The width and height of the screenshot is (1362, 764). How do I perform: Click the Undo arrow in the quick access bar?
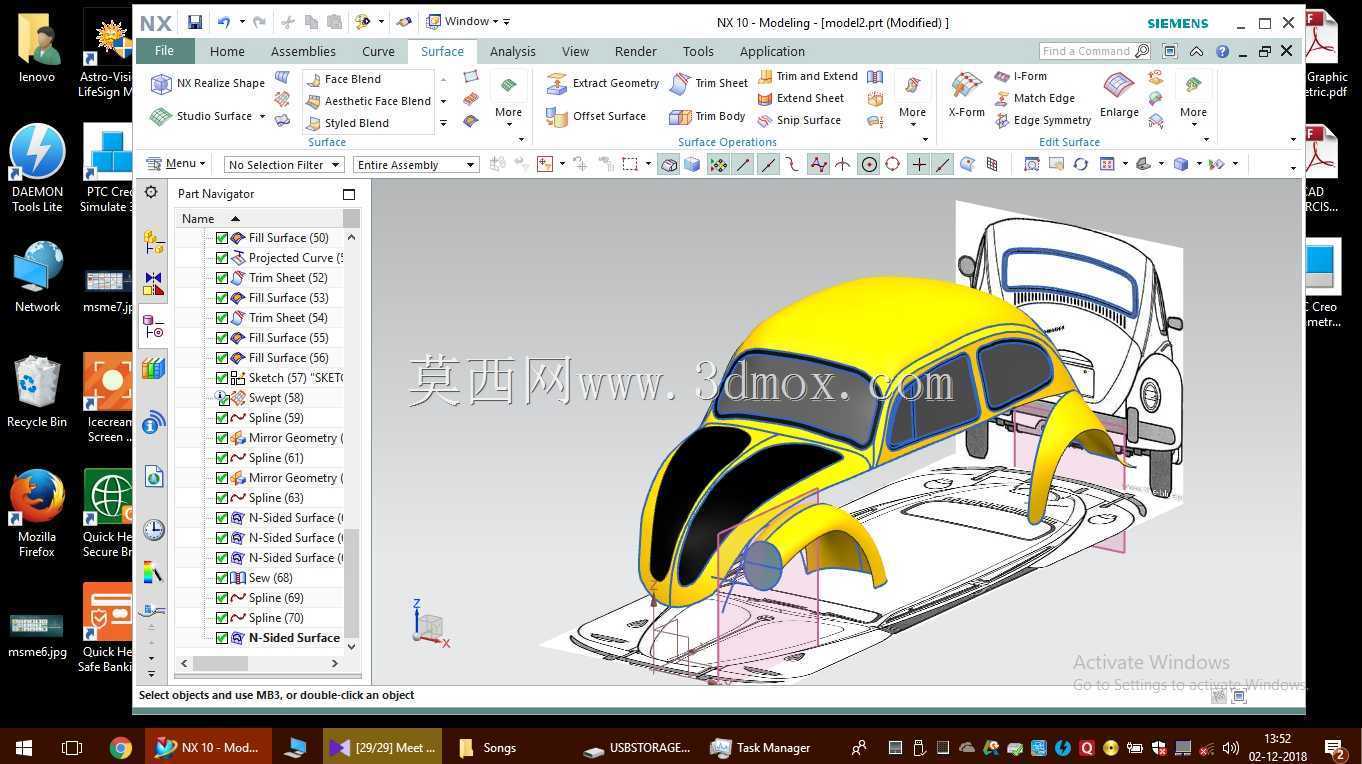click(224, 22)
